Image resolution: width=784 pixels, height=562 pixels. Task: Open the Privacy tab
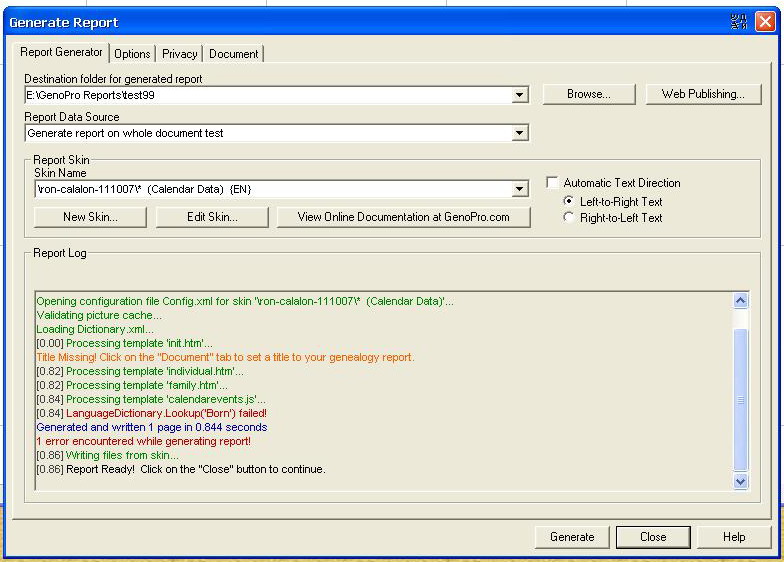(x=180, y=54)
